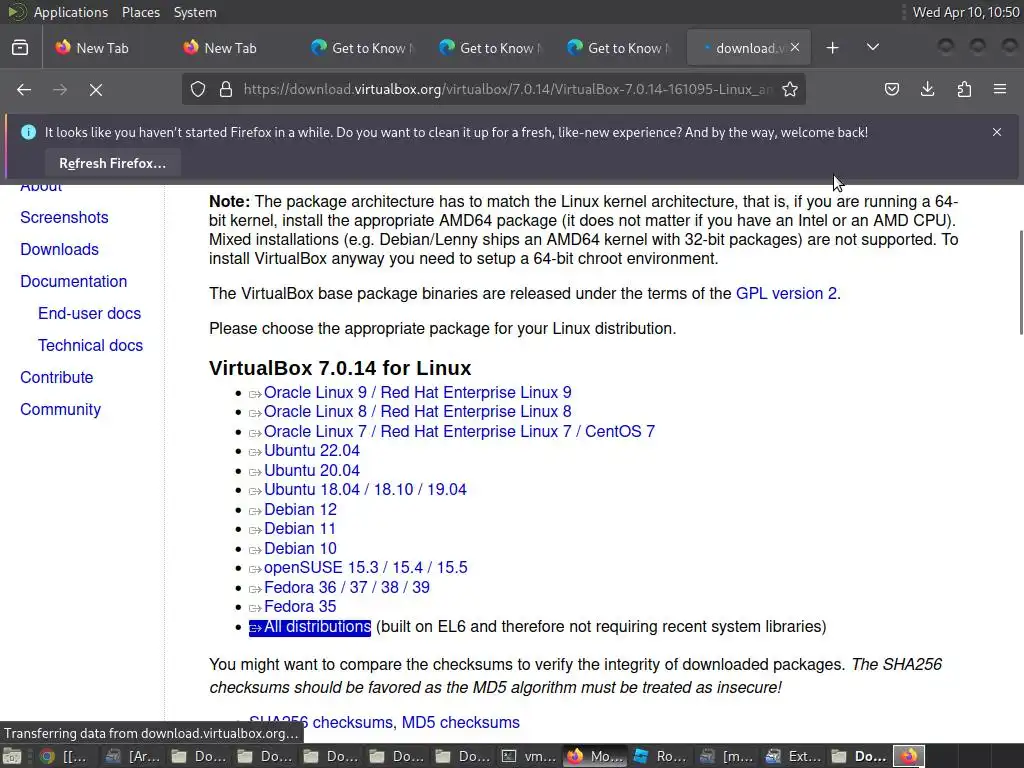The image size is (1024, 768).
Task: Switch to the "Ro..." taskbar window
Action: pyautogui.click(x=660, y=756)
